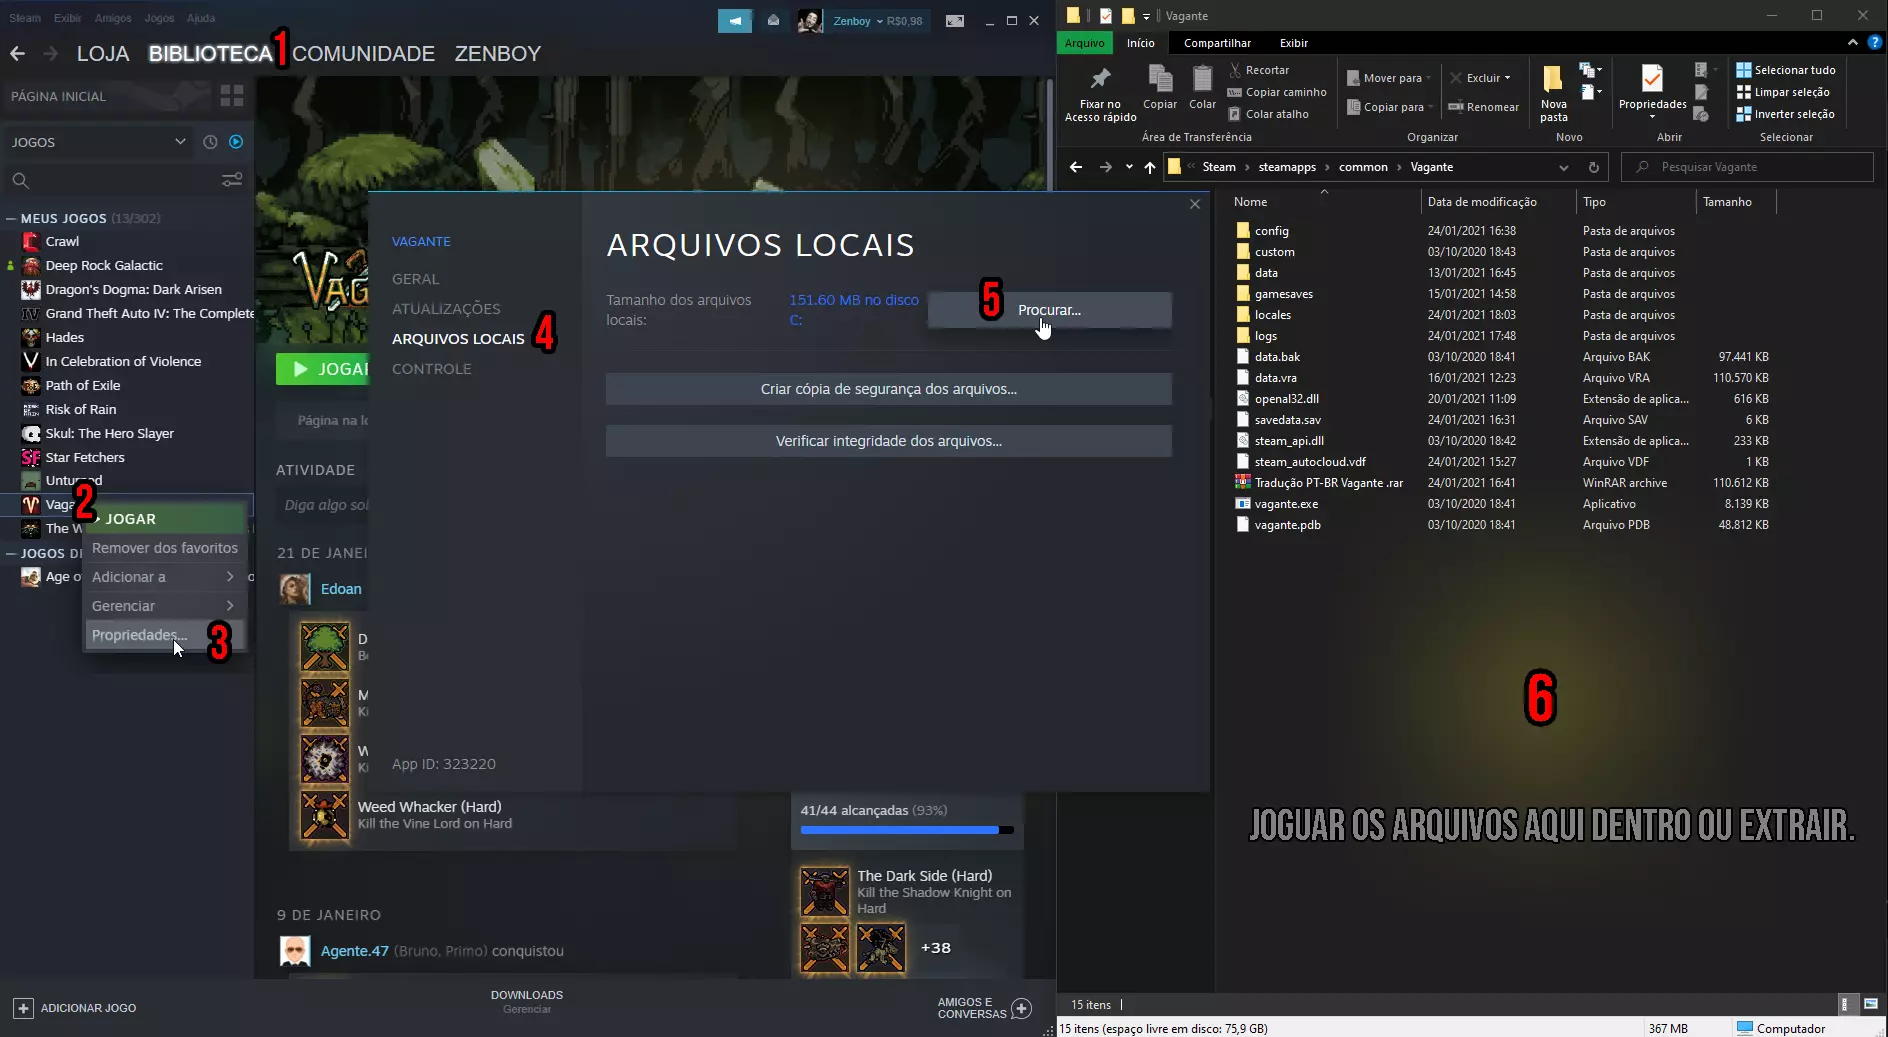This screenshot has width=1888, height=1037.
Task: Click Recortar scissors in Explorer ribbon
Action: (x=1259, y=70)
